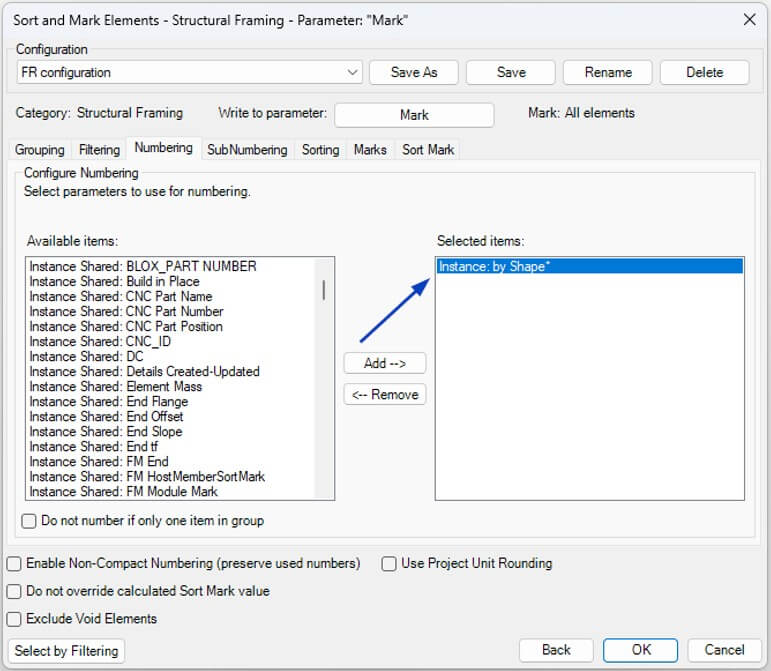
Task: Delete the current configuration
Action: (704, 72)
